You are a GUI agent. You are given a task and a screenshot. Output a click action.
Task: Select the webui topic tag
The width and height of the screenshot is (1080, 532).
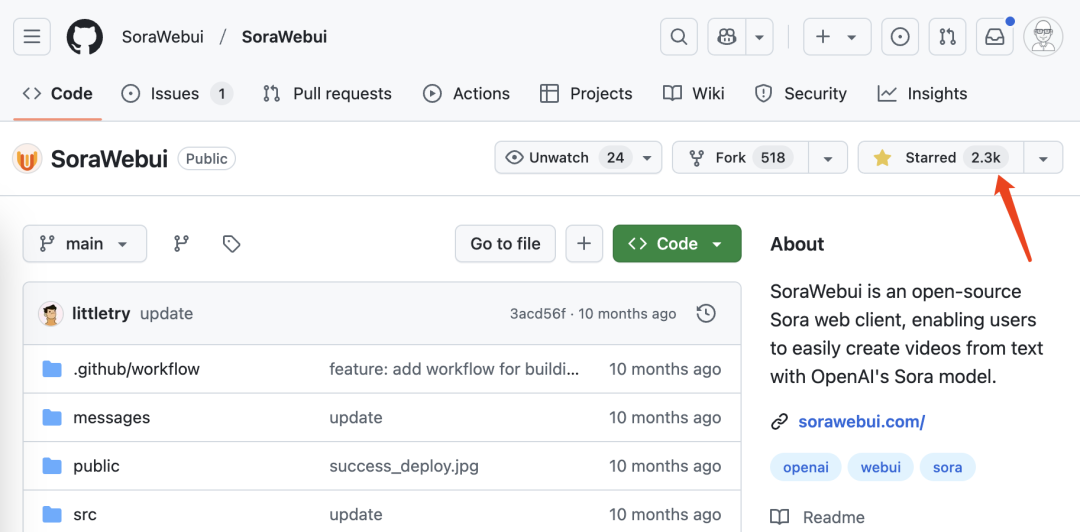point(880,468)
